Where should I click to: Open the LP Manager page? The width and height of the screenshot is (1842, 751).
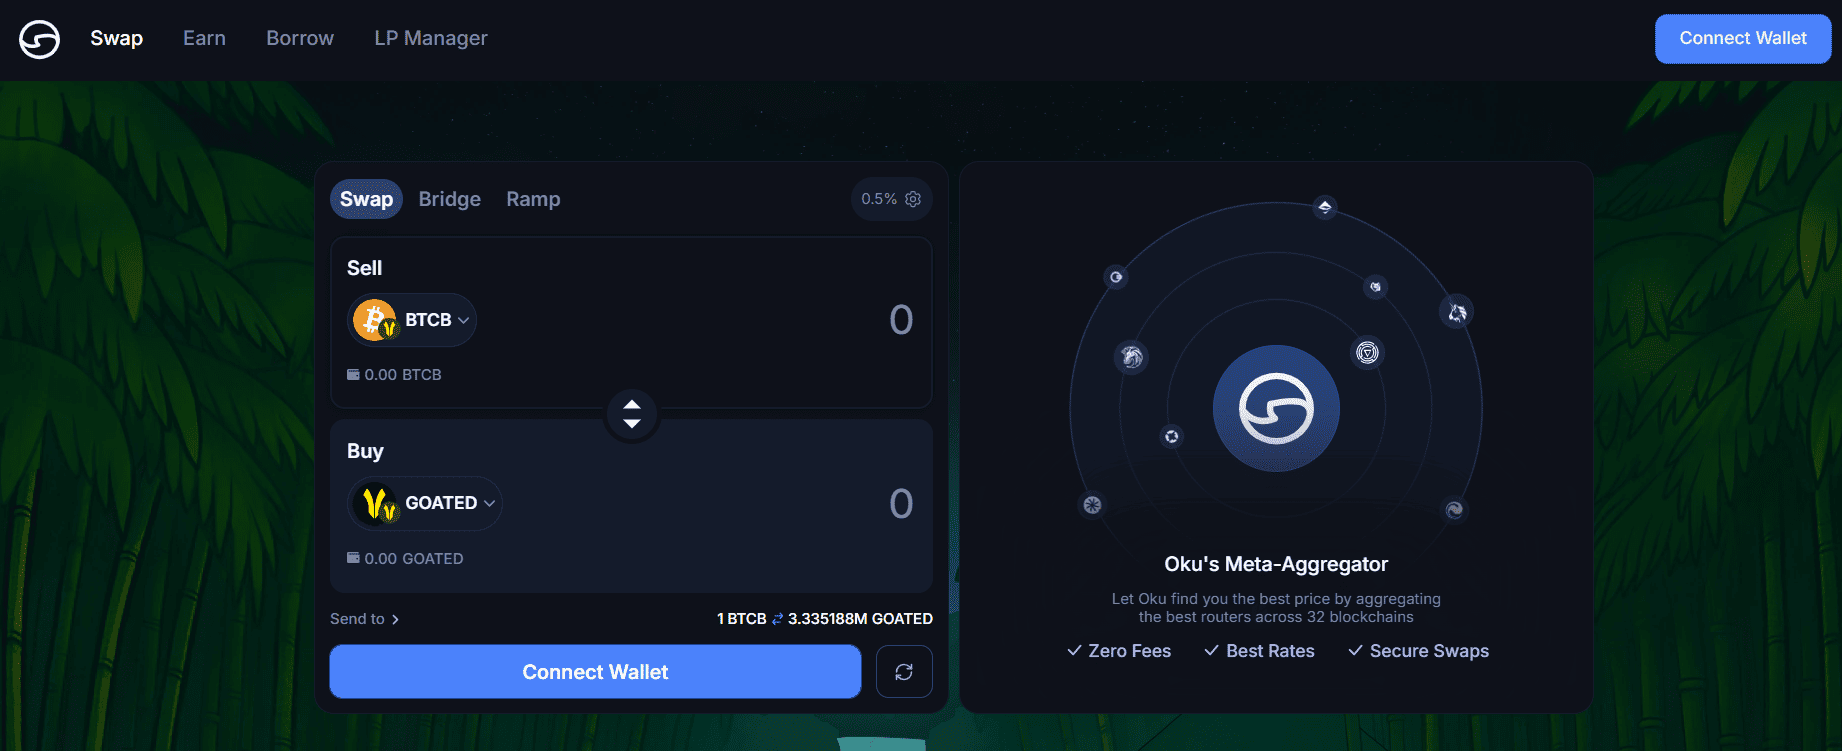(431, 38)
